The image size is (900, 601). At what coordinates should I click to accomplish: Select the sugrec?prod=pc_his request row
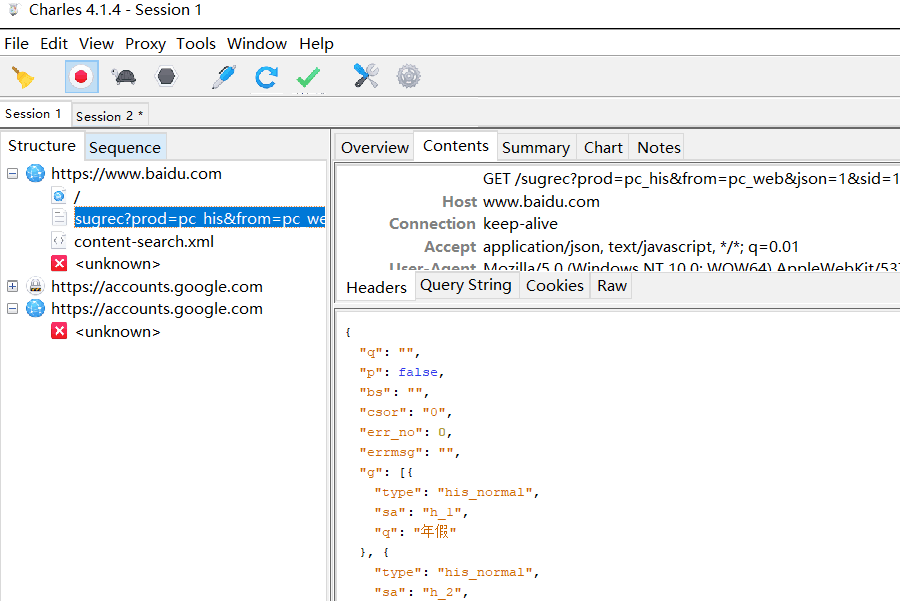(200, 219)
